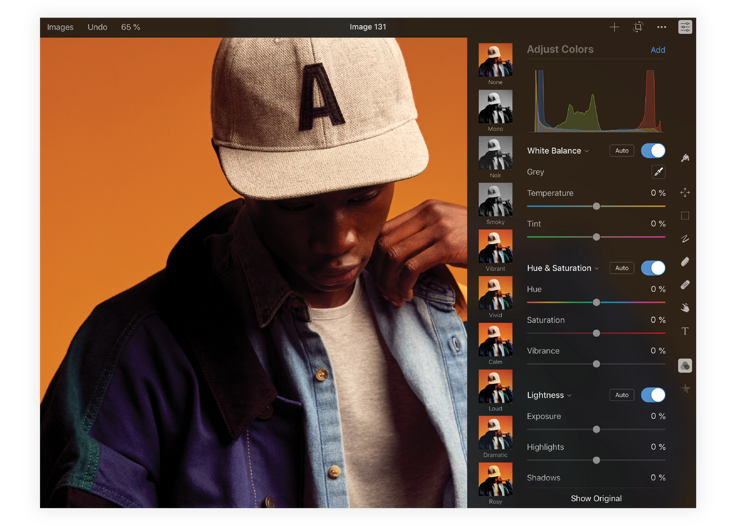
Task: Expand the Lightness chevron
Action: [569, 396]
